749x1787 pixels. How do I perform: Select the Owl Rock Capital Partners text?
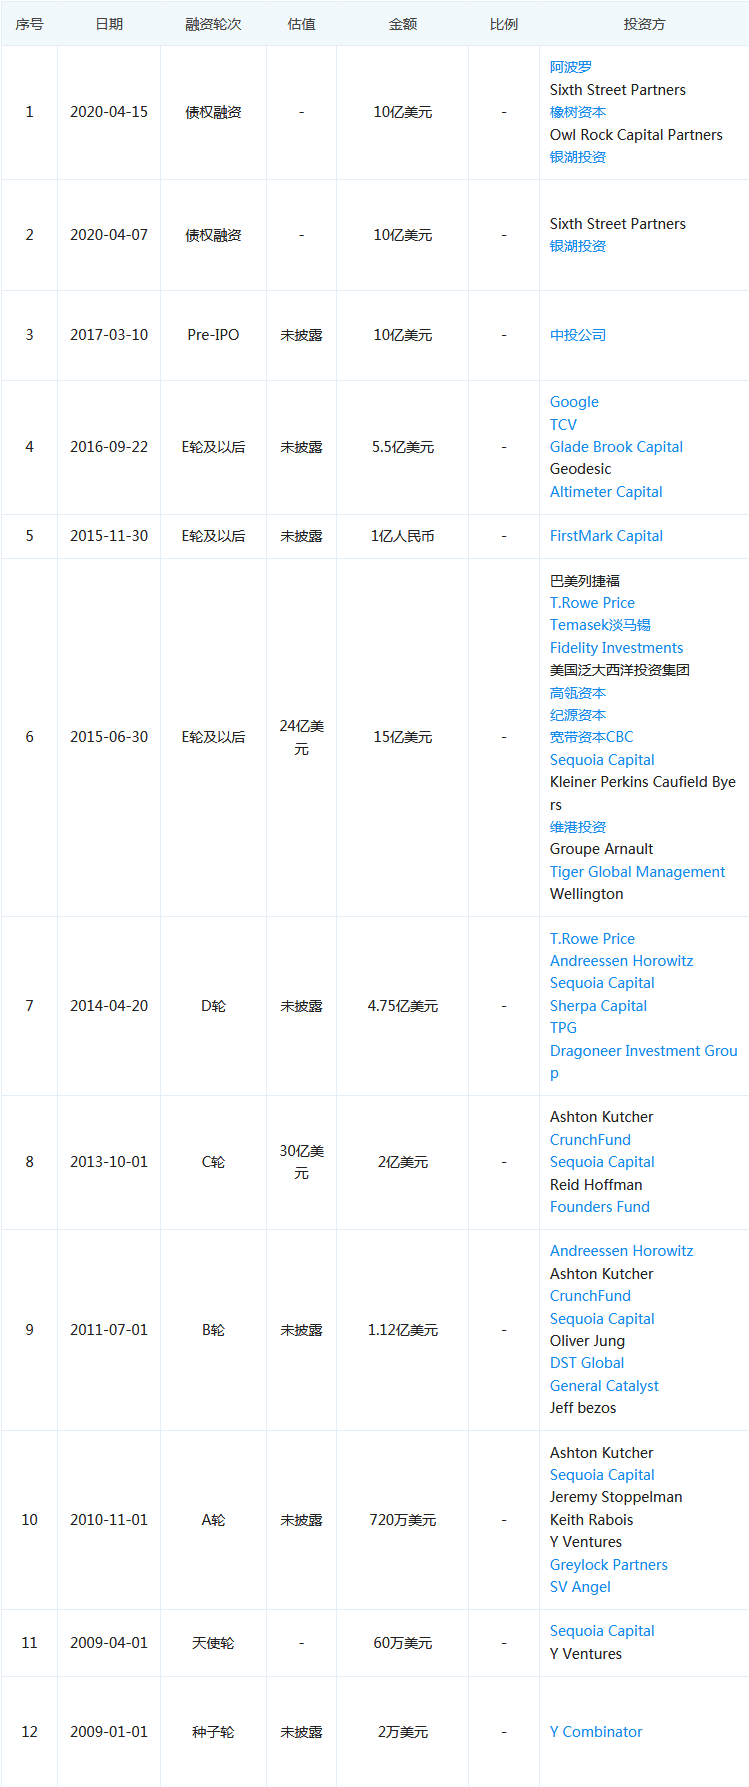tap(636, 135)
